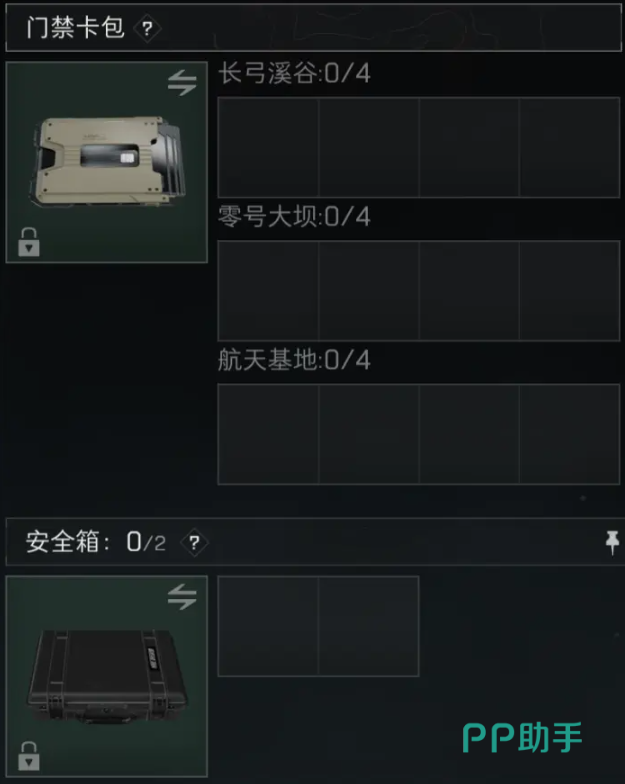Click the first slot under 零号大坝
The width and height of the screenshot is (625, 784).
pyautogui.click(x=268, y=290)
